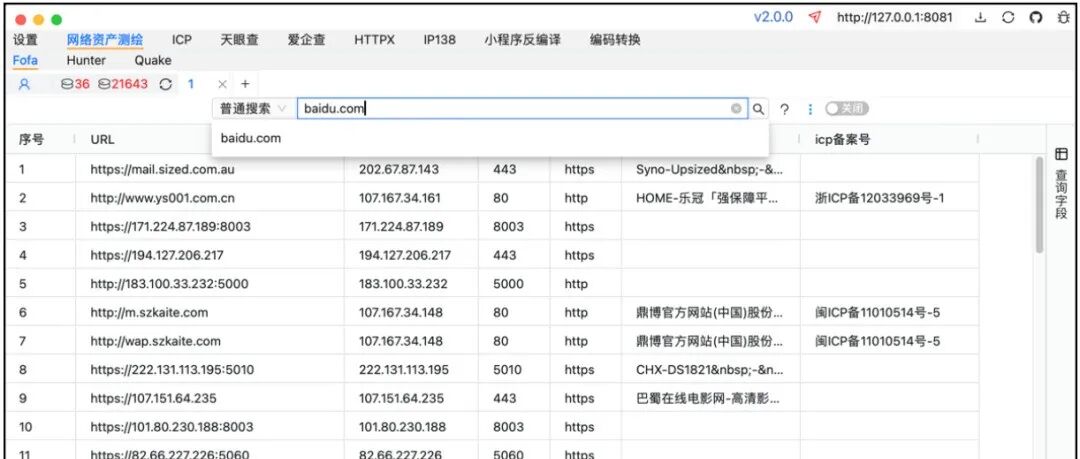
Task: Click the red proxy paper-plane icon
Action: pyautogui.click(x=815, y=17)
